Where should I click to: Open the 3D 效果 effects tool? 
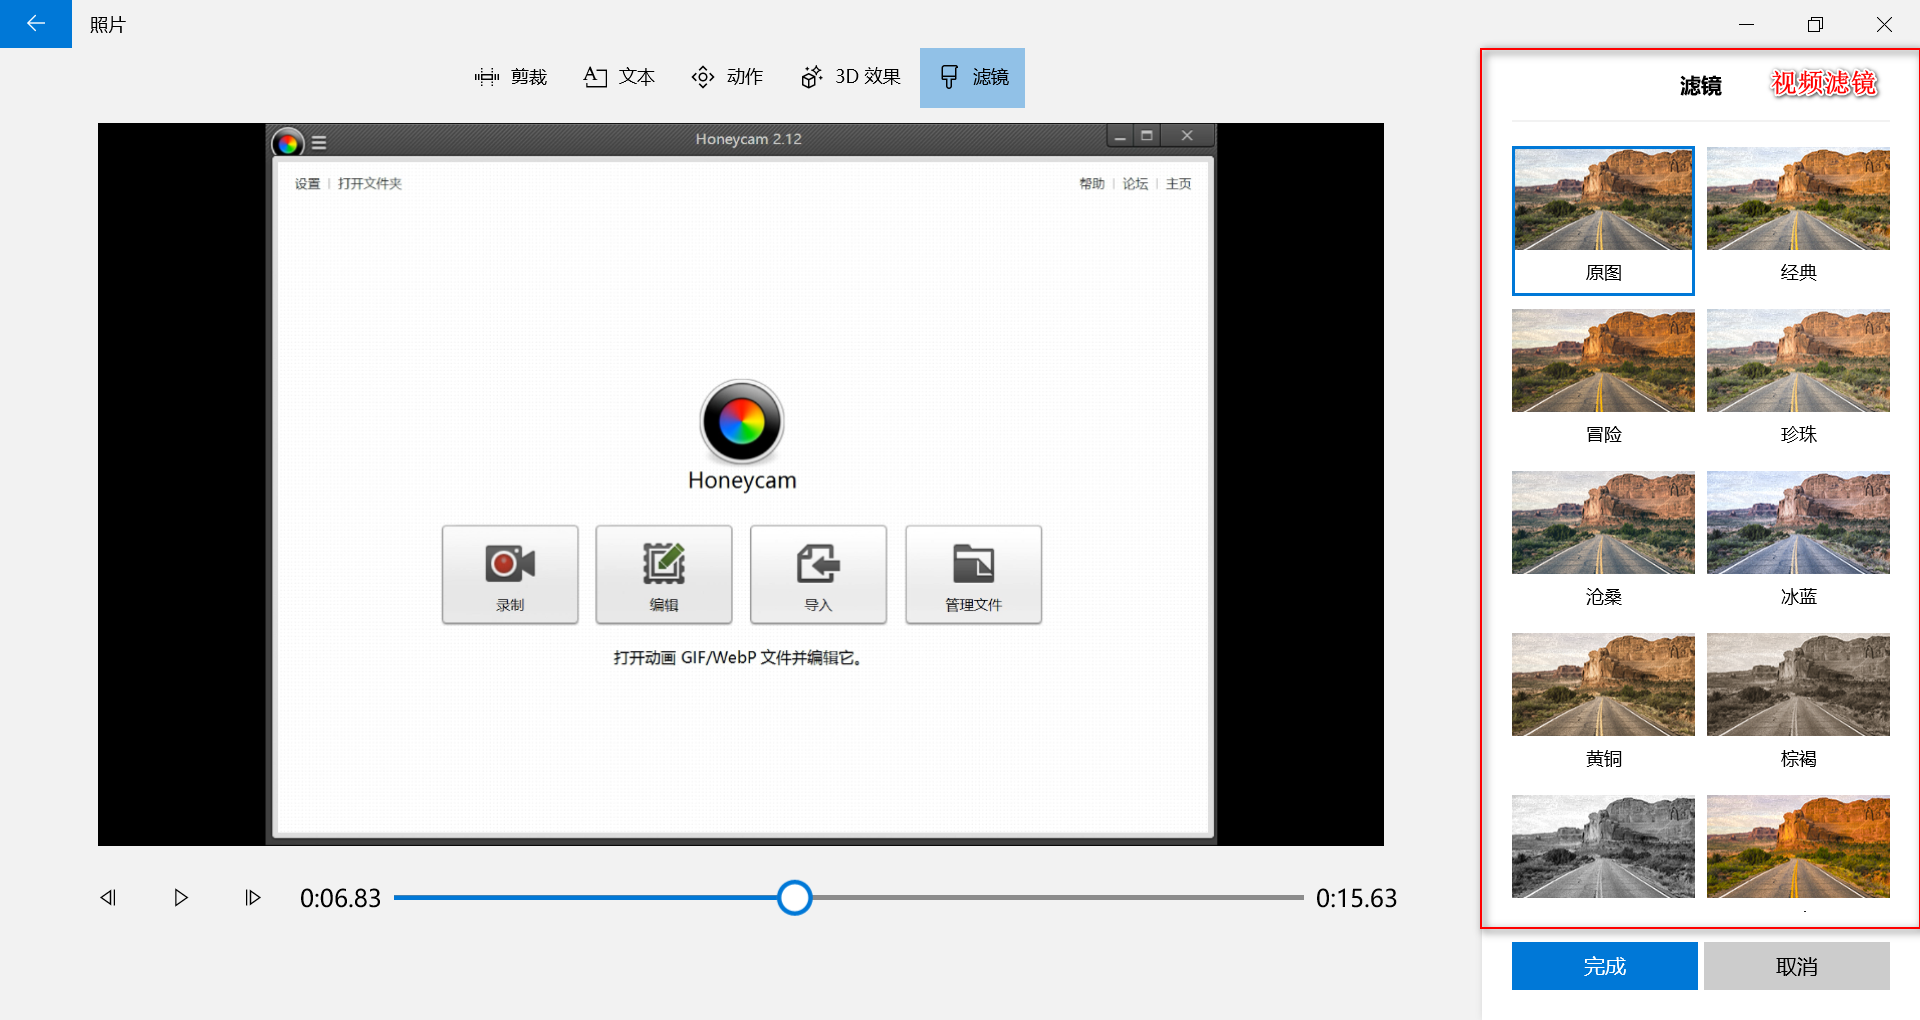click(x=851, y=77)
